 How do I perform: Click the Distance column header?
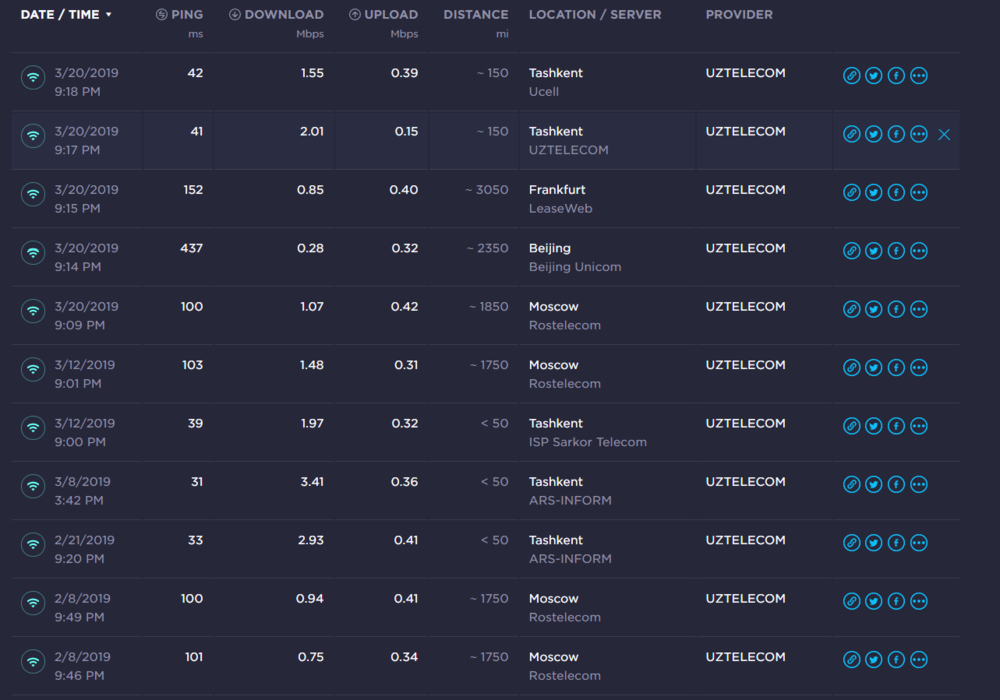(475, 15)
